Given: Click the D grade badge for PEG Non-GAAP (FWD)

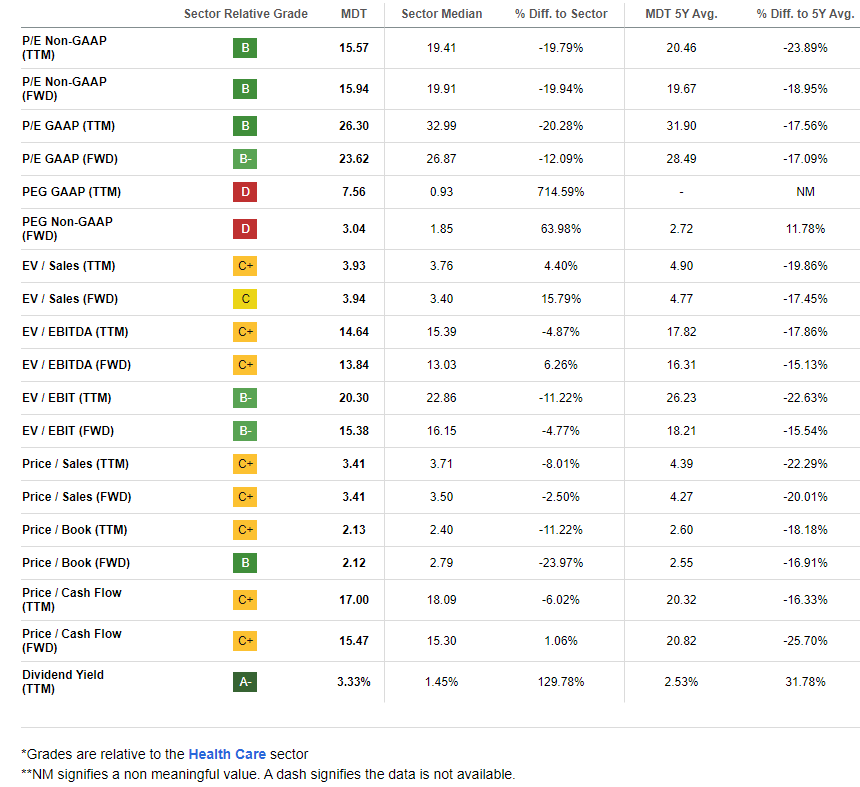Looking at the screenshot, I should coord(245,229).
